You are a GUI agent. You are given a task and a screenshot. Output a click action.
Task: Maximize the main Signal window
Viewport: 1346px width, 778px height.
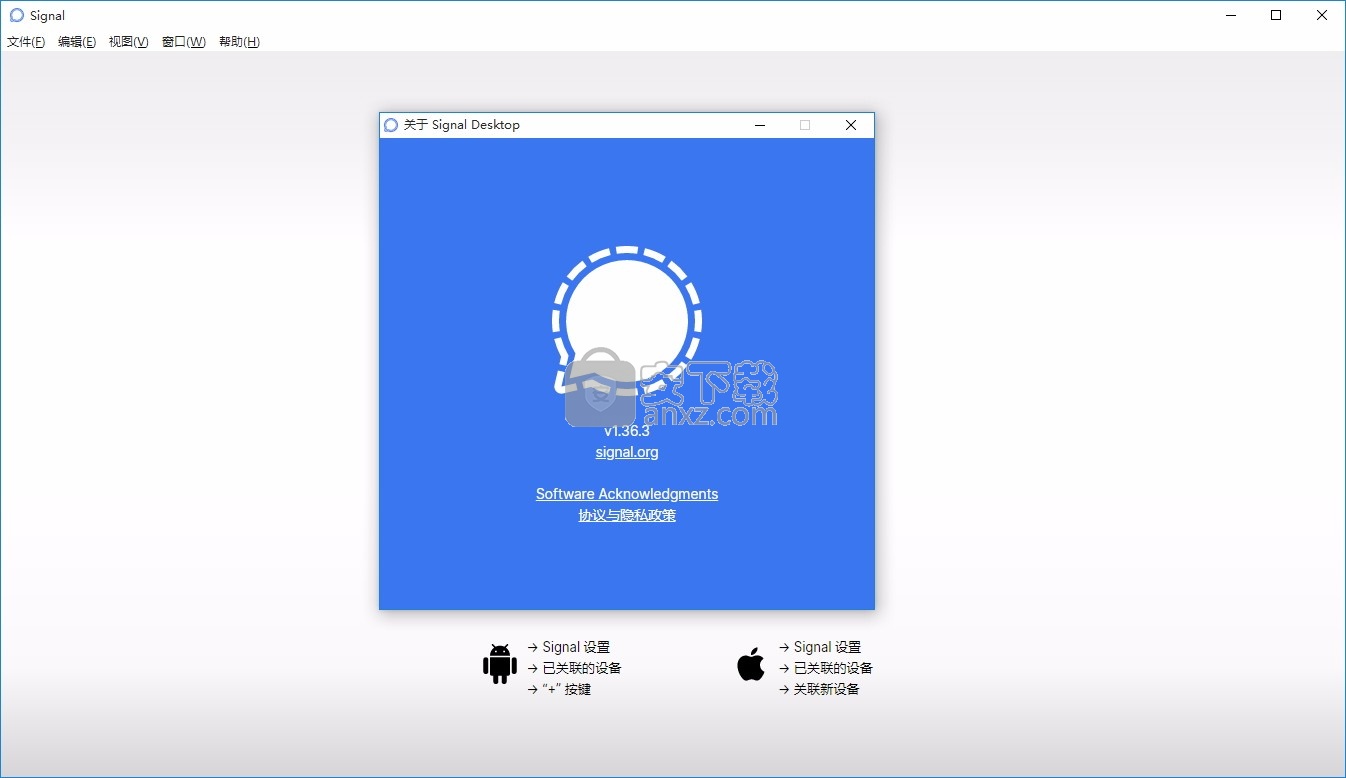click(x=1276, y=15)
